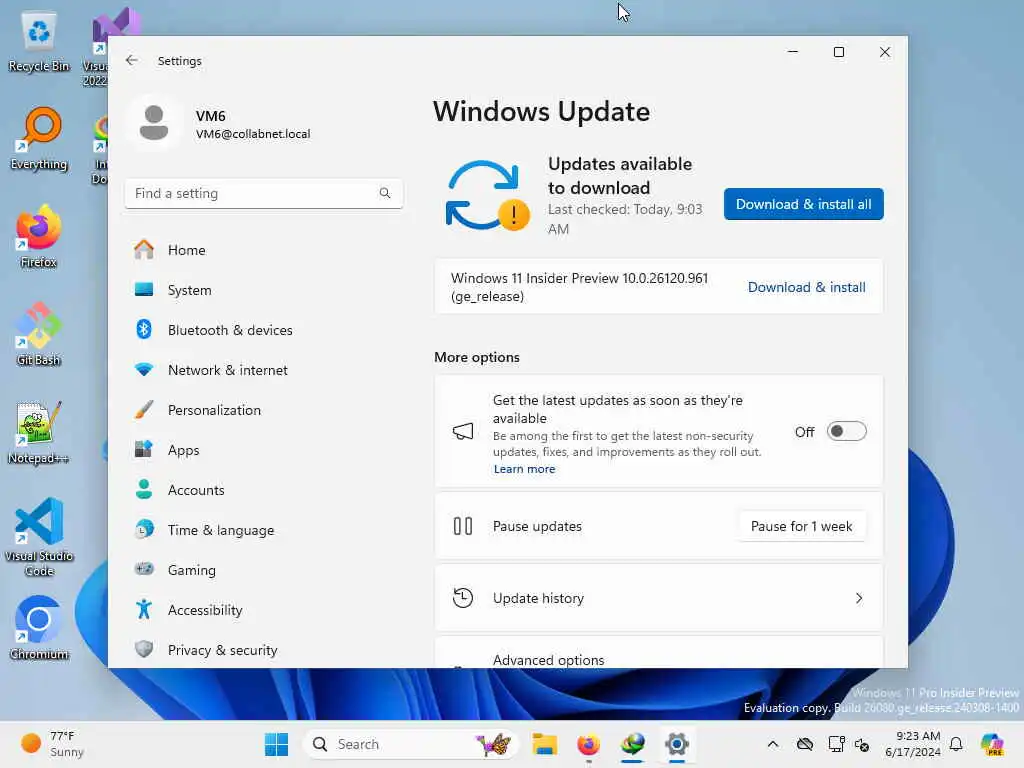The image size is (1024, 768).
Task: Click the Update history clock icon
Action: (463, 598)
